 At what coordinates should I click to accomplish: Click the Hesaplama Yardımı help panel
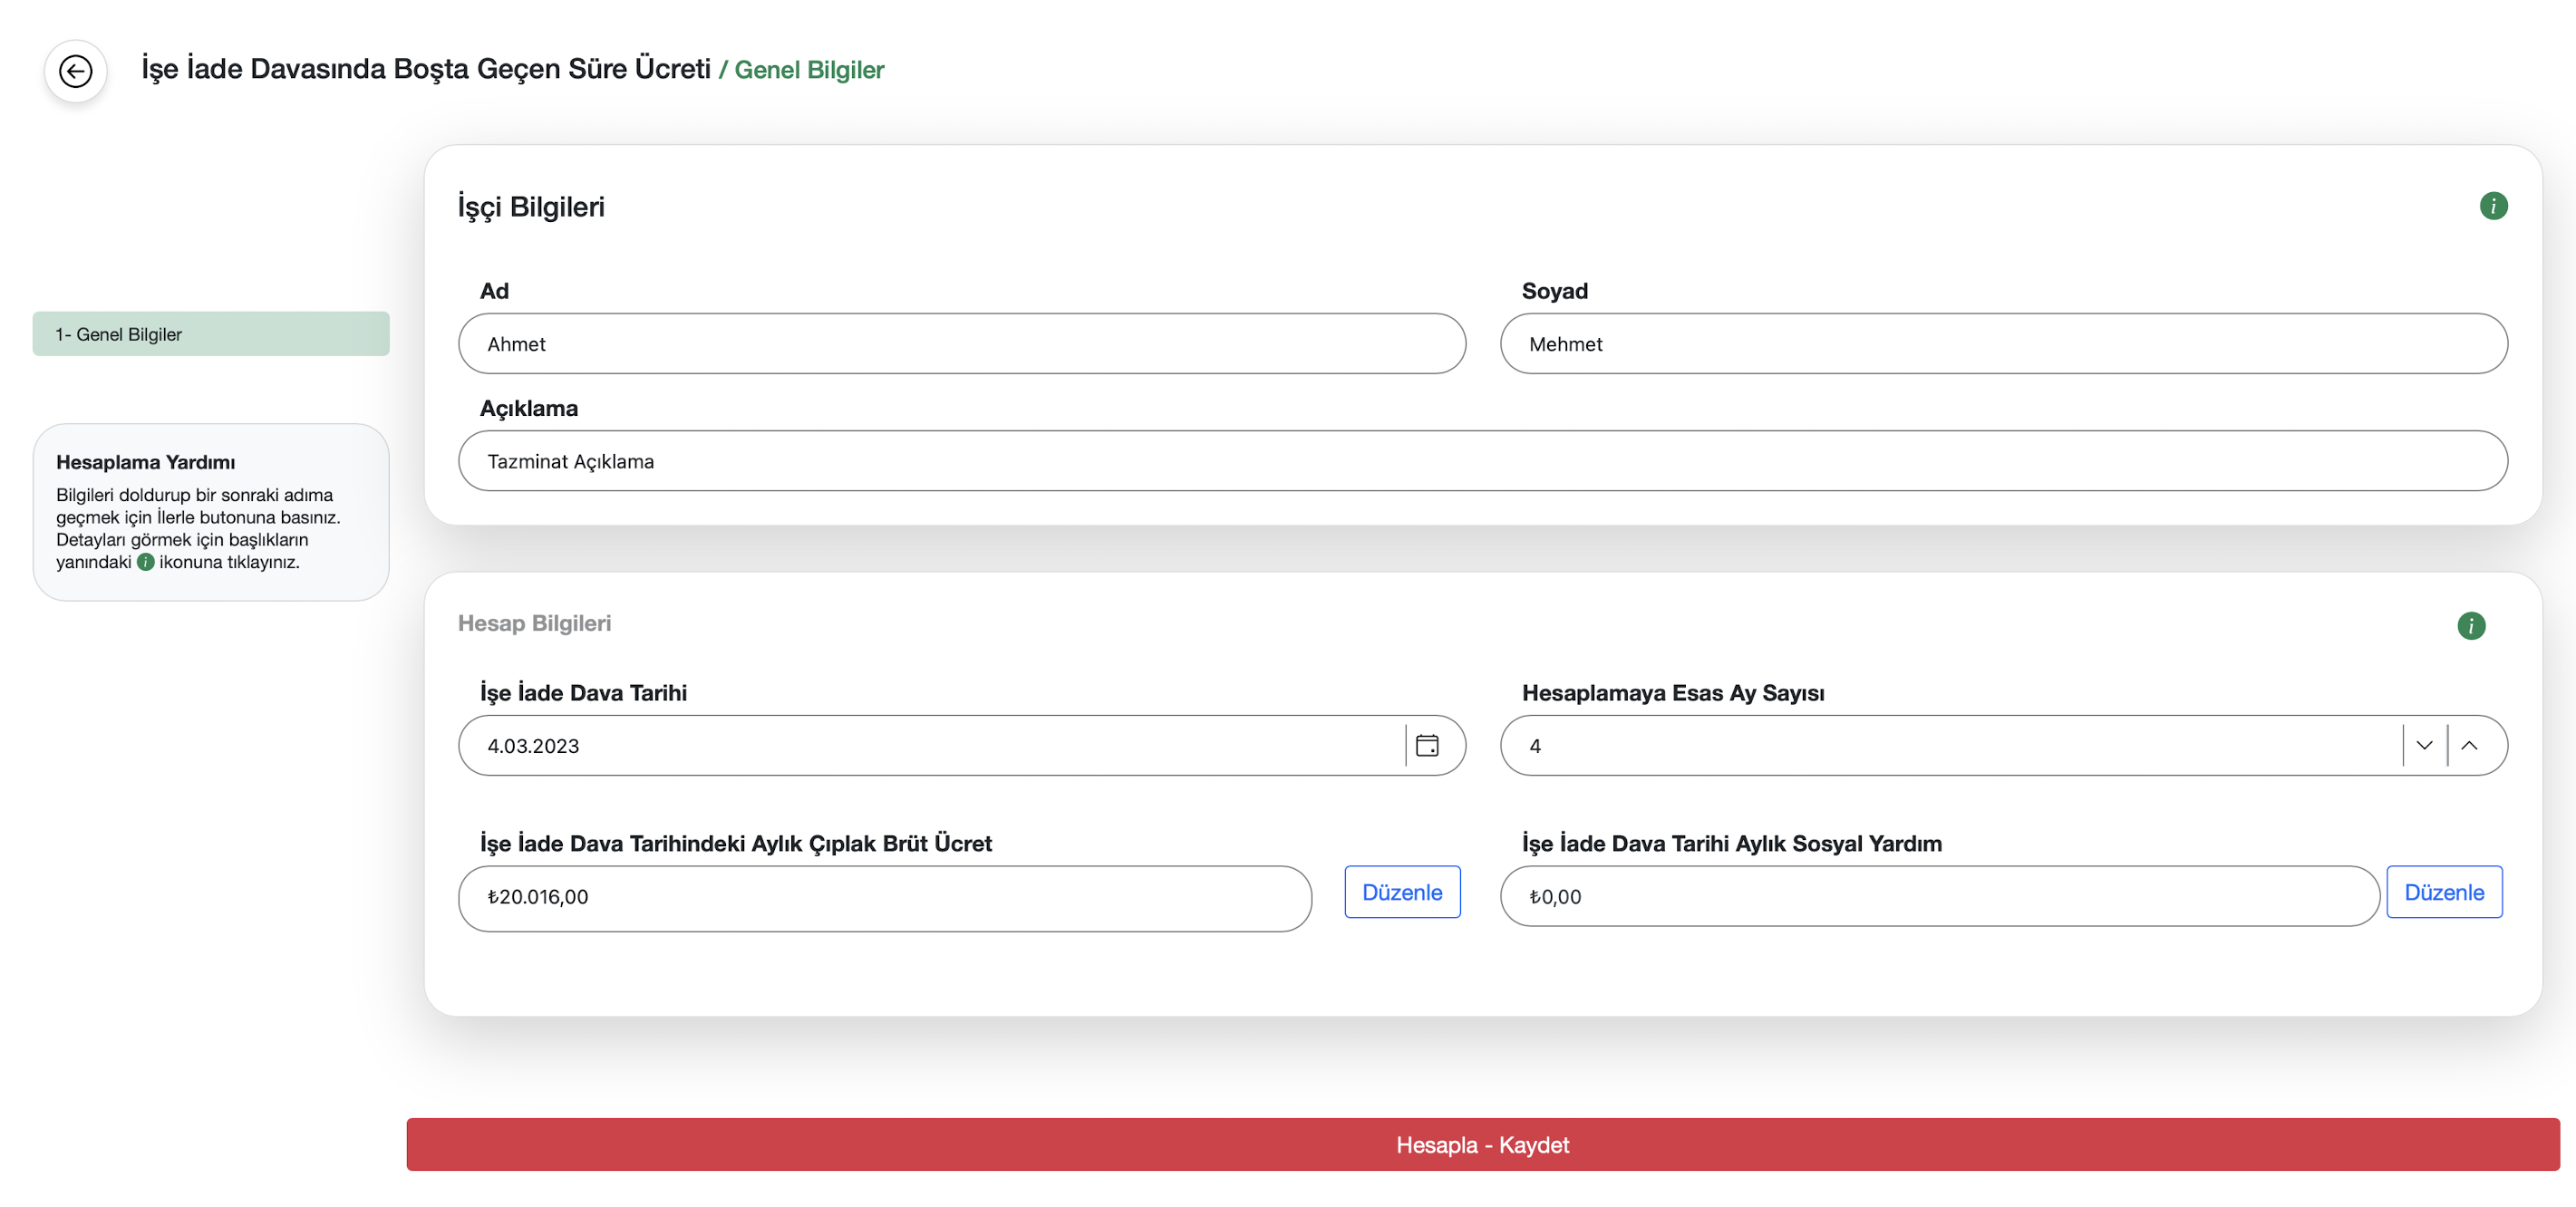coord(210,512)
